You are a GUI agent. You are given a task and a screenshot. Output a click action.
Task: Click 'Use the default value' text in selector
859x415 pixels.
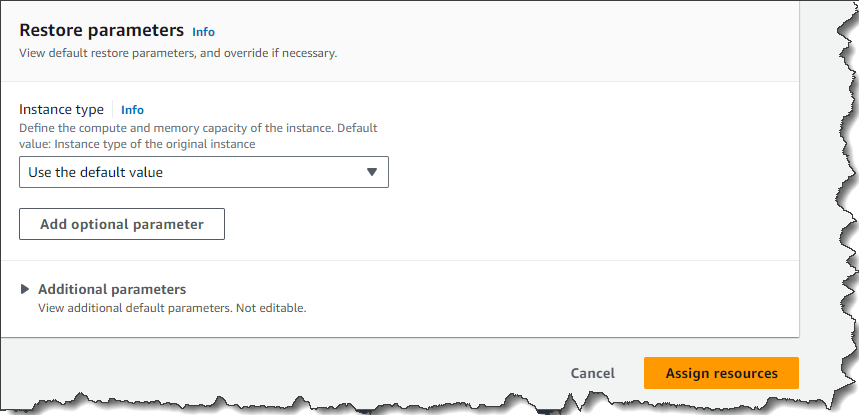pos(95,172)
